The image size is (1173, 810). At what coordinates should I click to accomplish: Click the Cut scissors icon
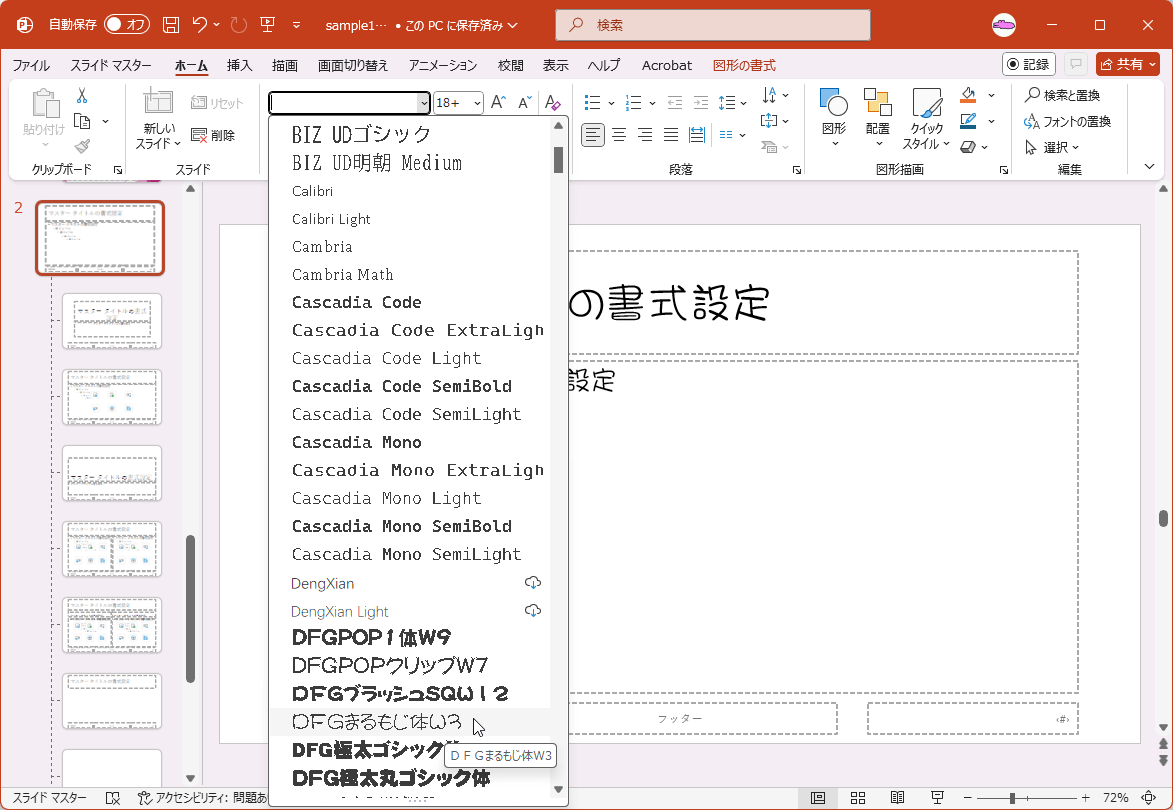[x=82, y=96]
